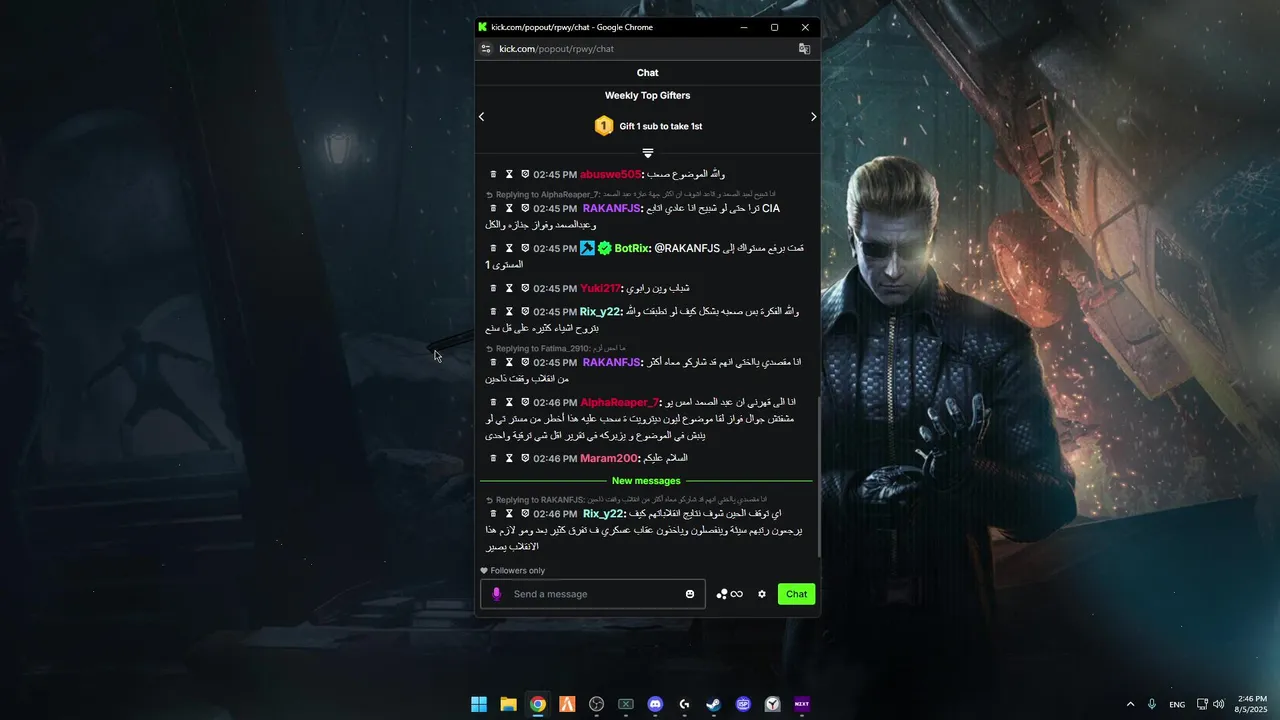
Task: Click the Weekly Top Gifters heading
Action: [x=647, y=96]
